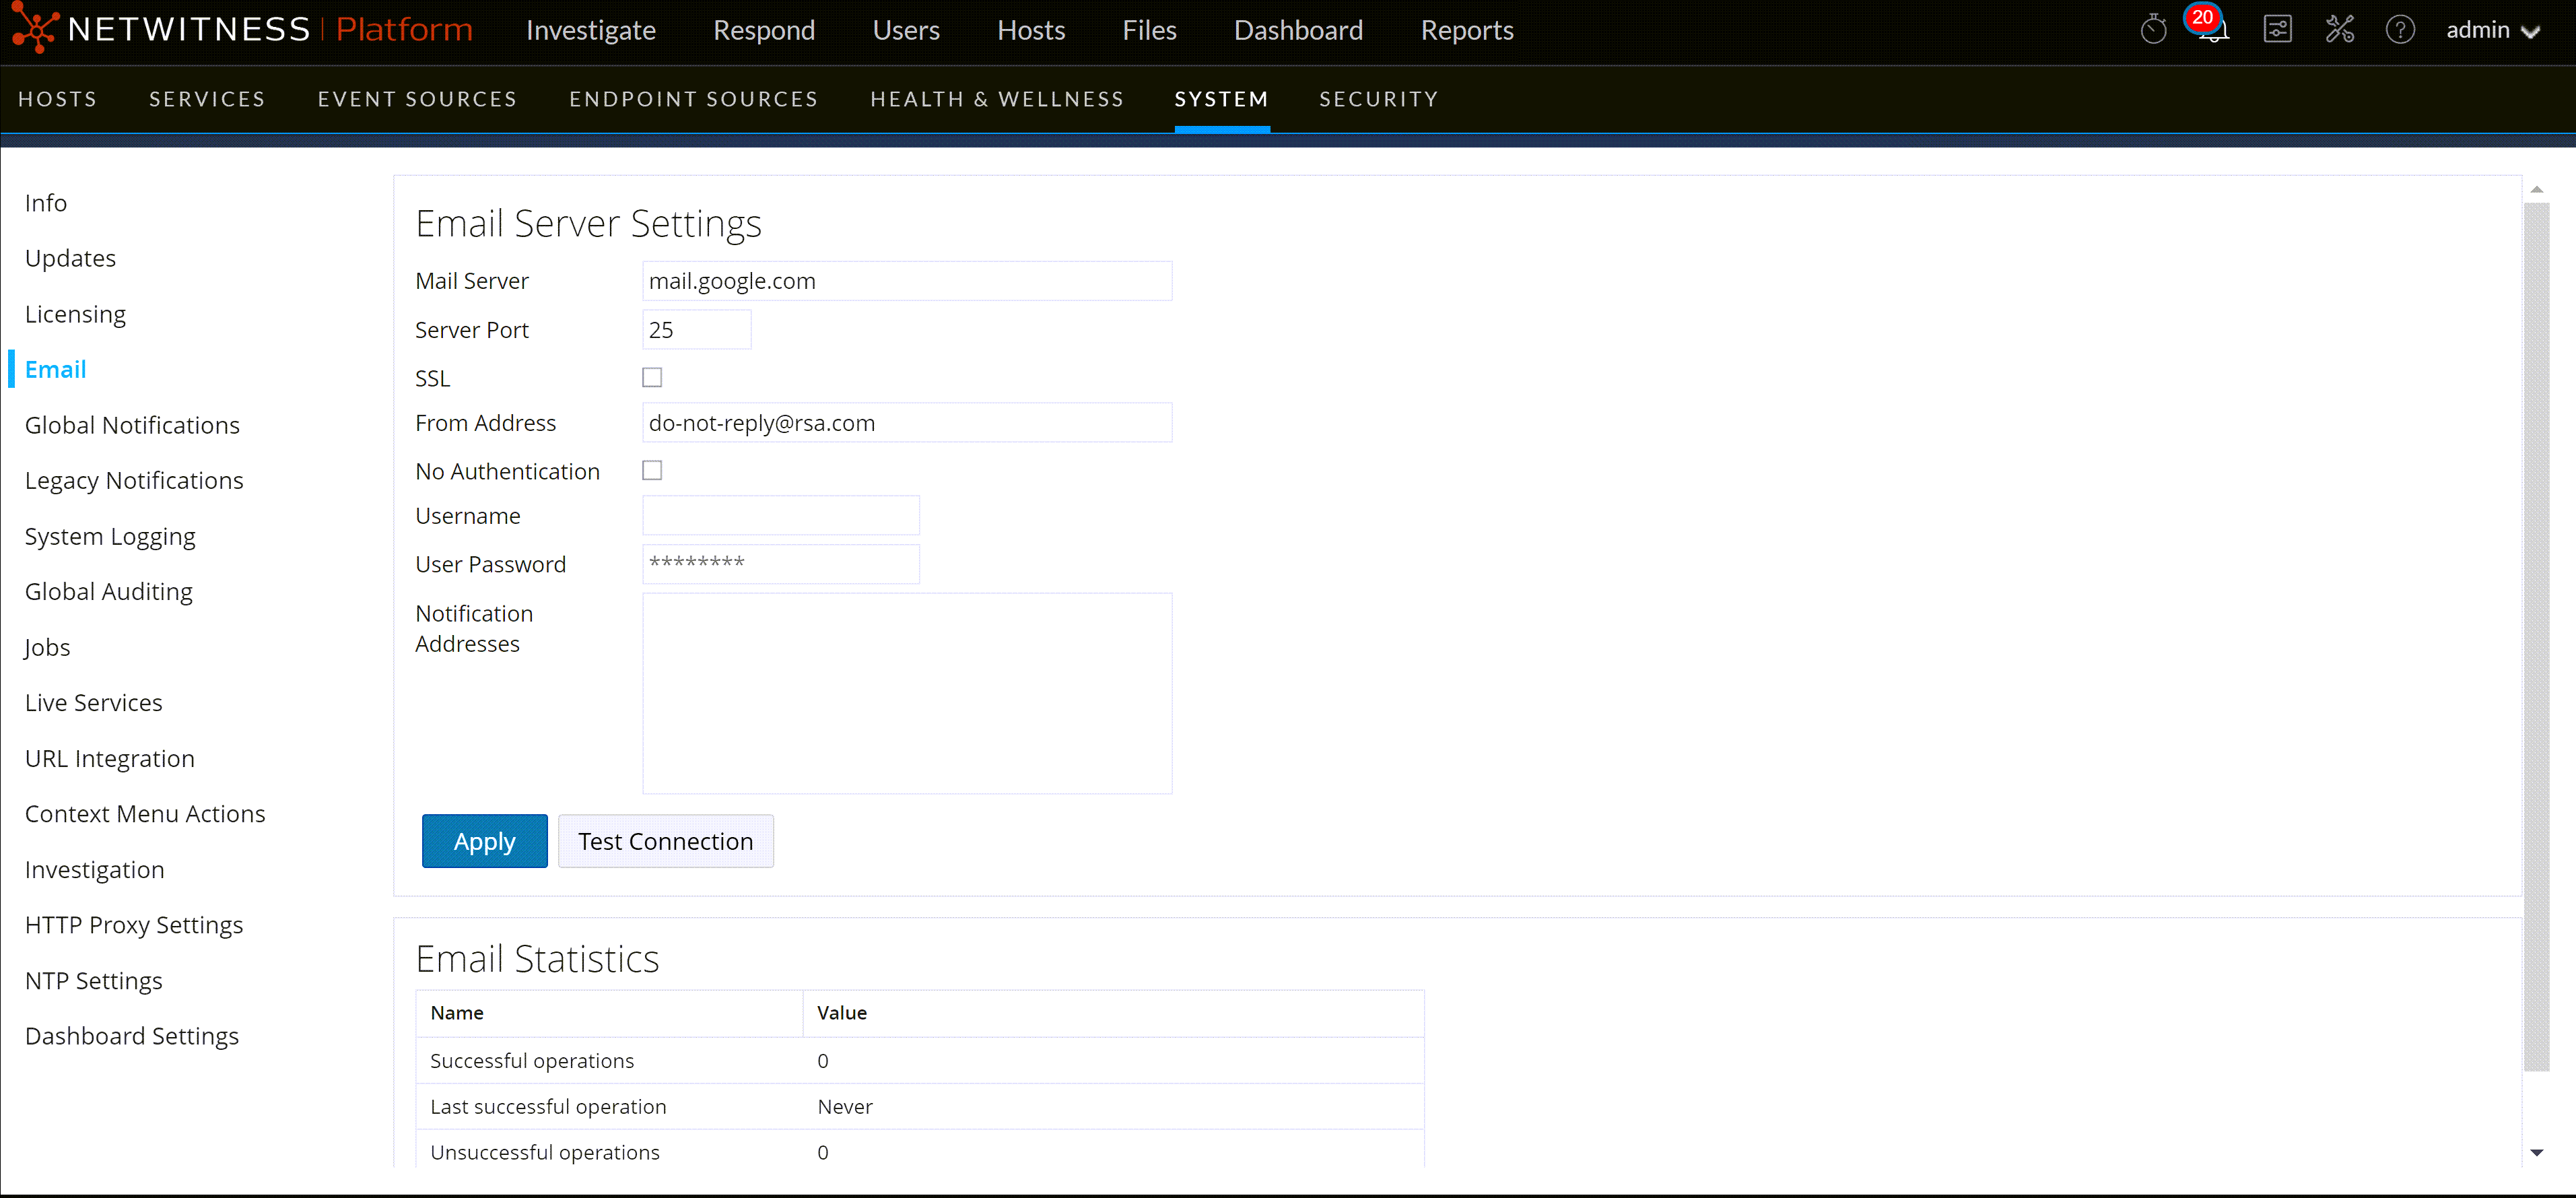
Task: Click scrollbar up arrow
Action: click(x=2536, y=189)
